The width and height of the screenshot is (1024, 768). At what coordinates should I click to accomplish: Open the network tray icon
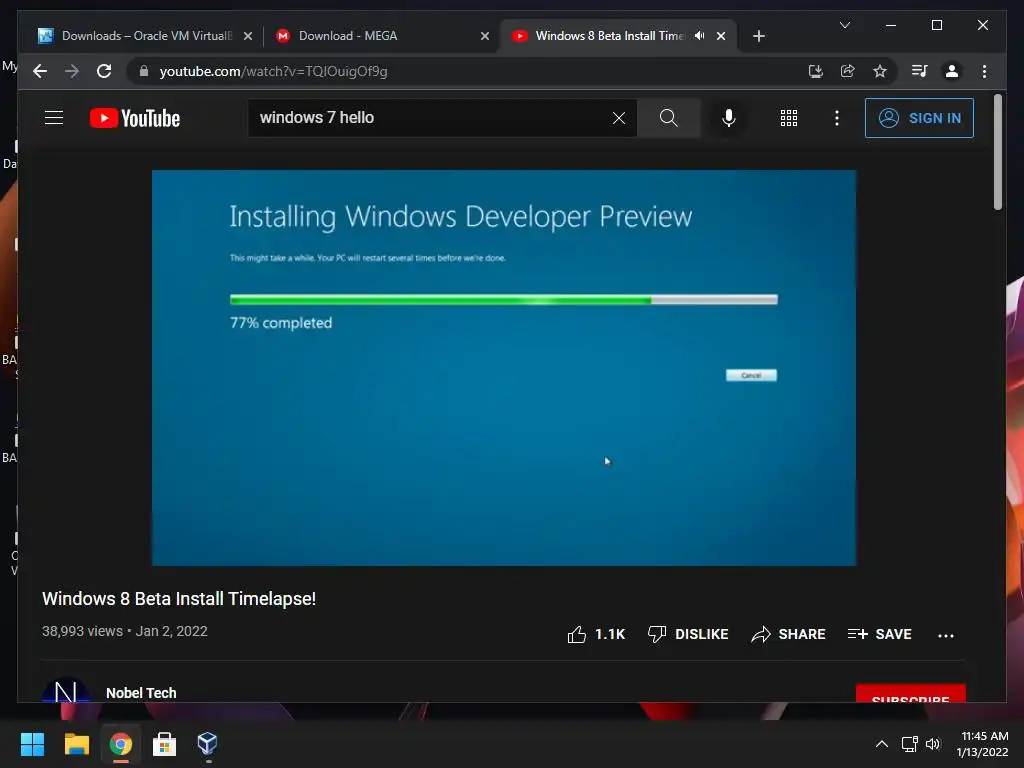click(910, 744)
